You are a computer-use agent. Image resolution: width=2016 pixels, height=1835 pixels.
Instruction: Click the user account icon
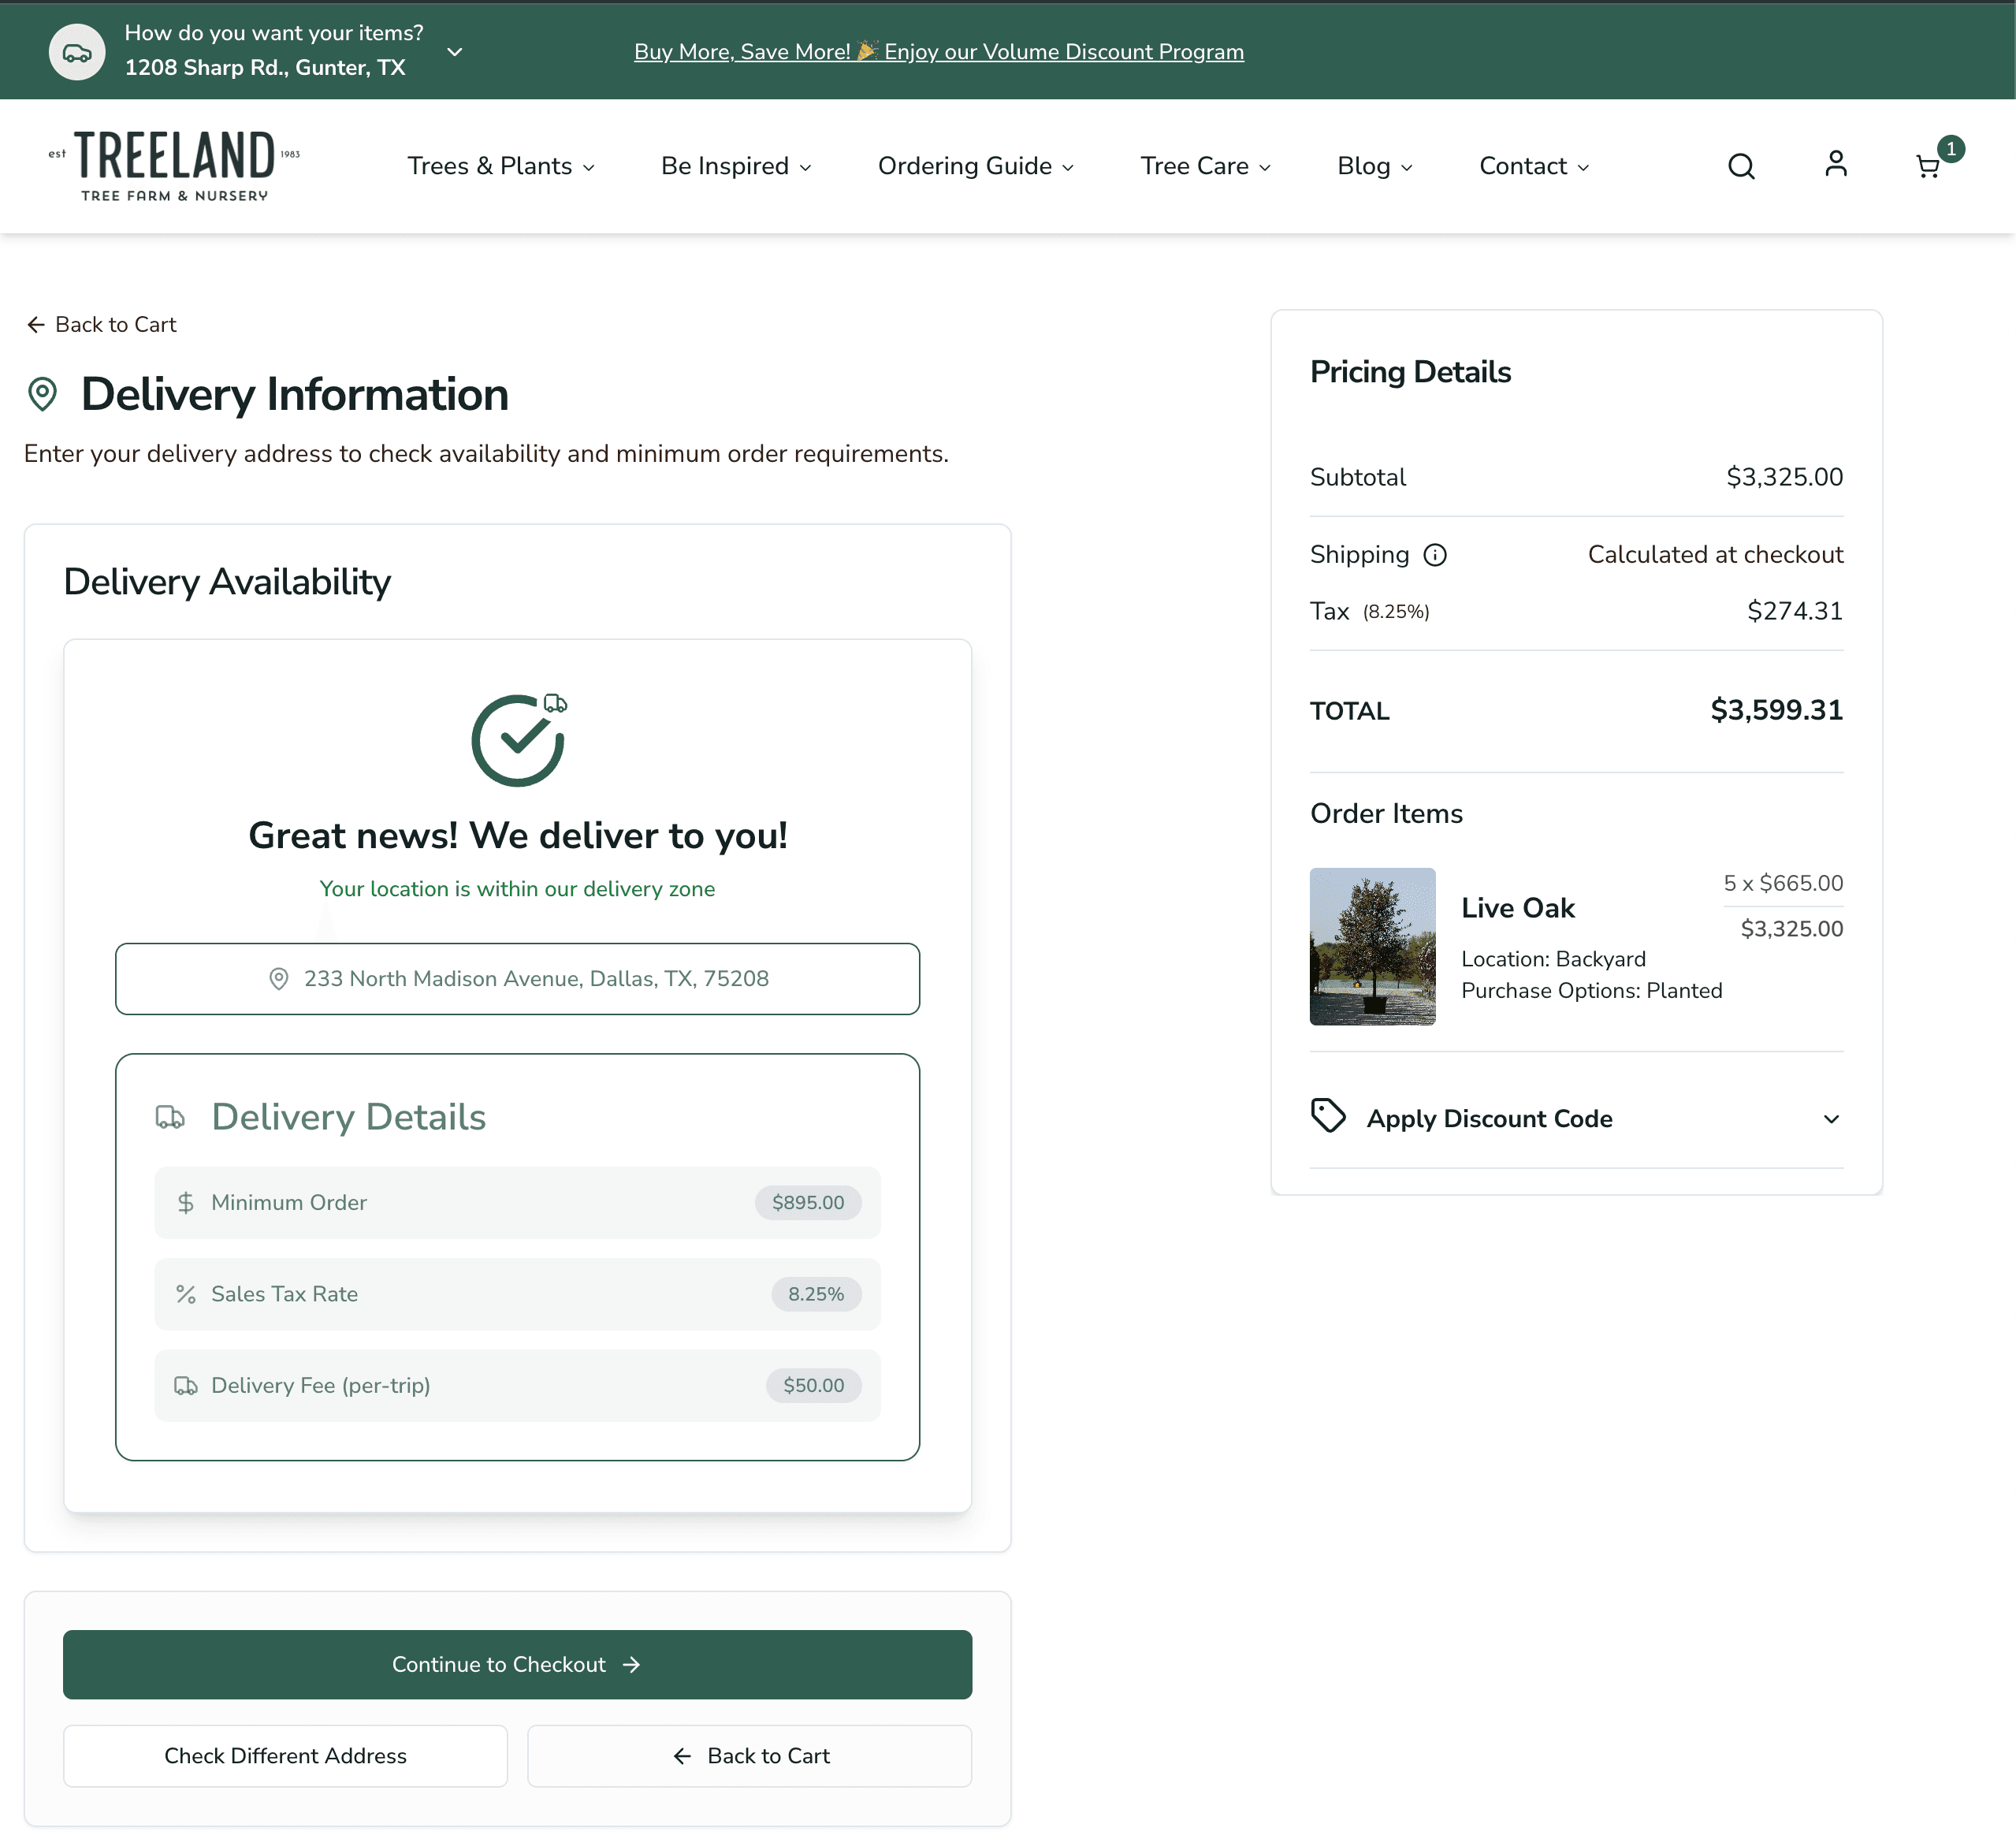1835,164
